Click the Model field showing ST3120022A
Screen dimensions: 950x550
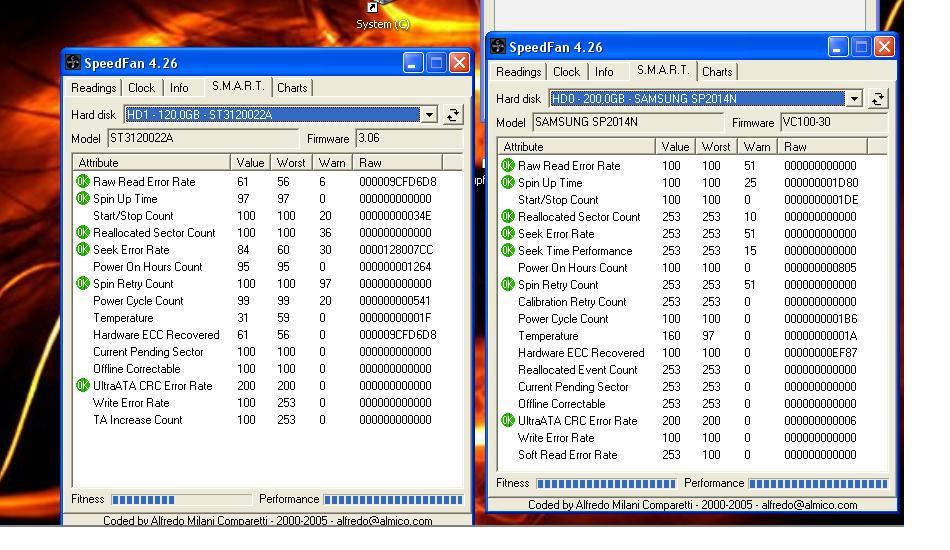[x=203, y=138]
